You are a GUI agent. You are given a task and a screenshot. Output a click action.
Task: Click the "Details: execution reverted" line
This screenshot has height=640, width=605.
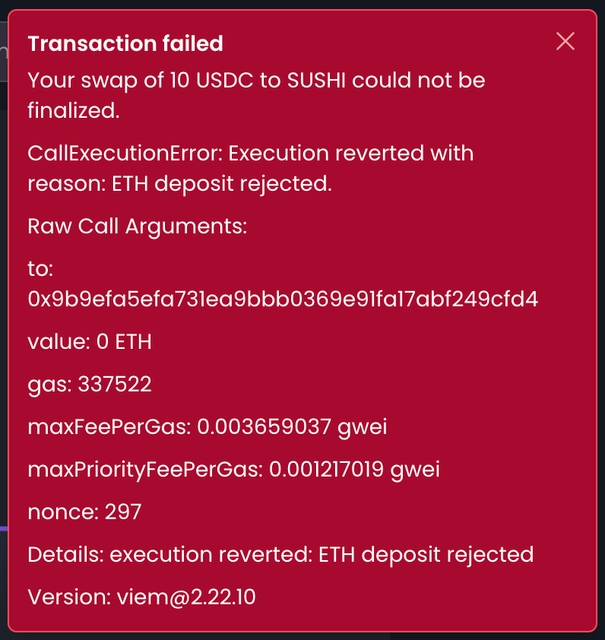280,554
